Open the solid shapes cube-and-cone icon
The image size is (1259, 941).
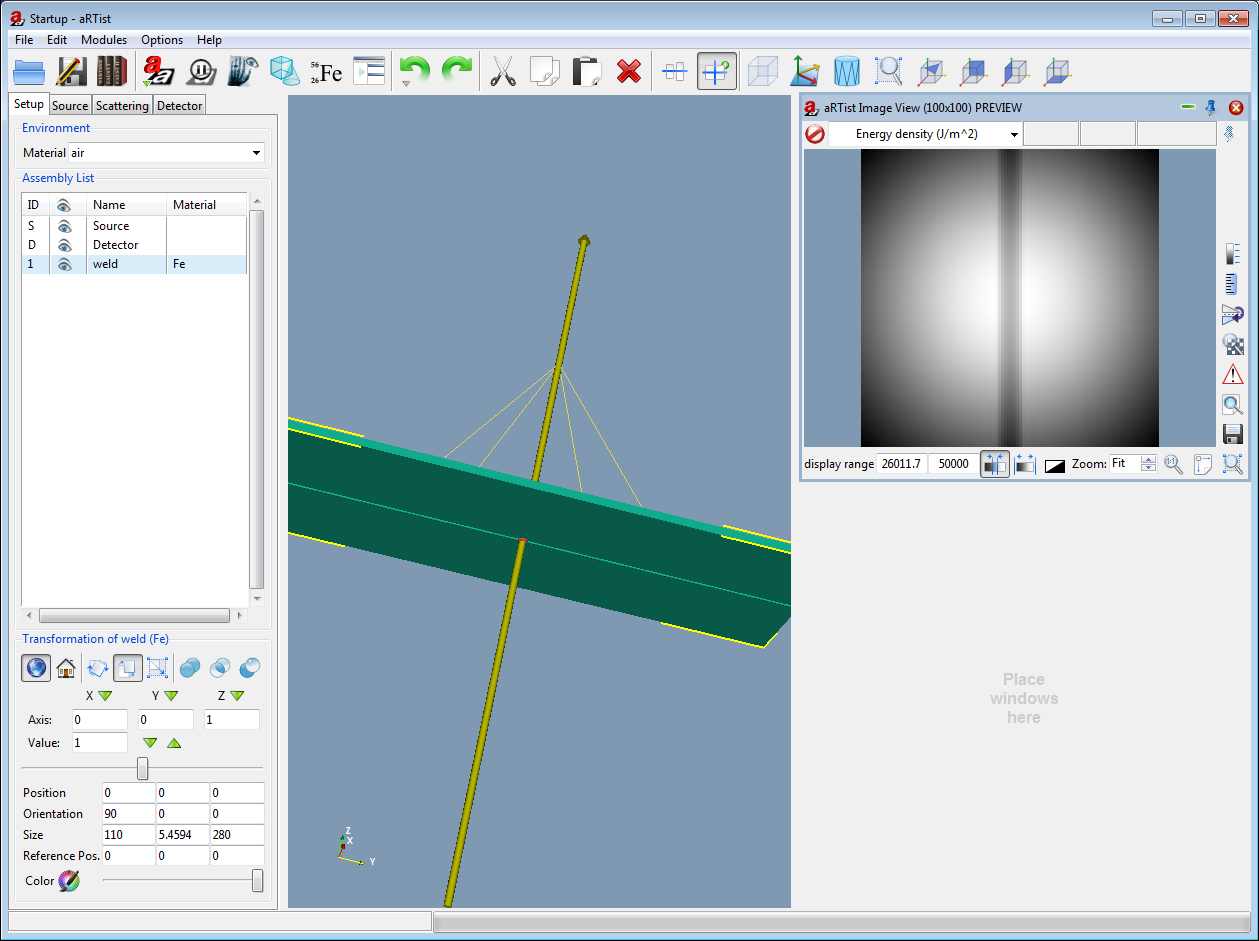[284, 71]
